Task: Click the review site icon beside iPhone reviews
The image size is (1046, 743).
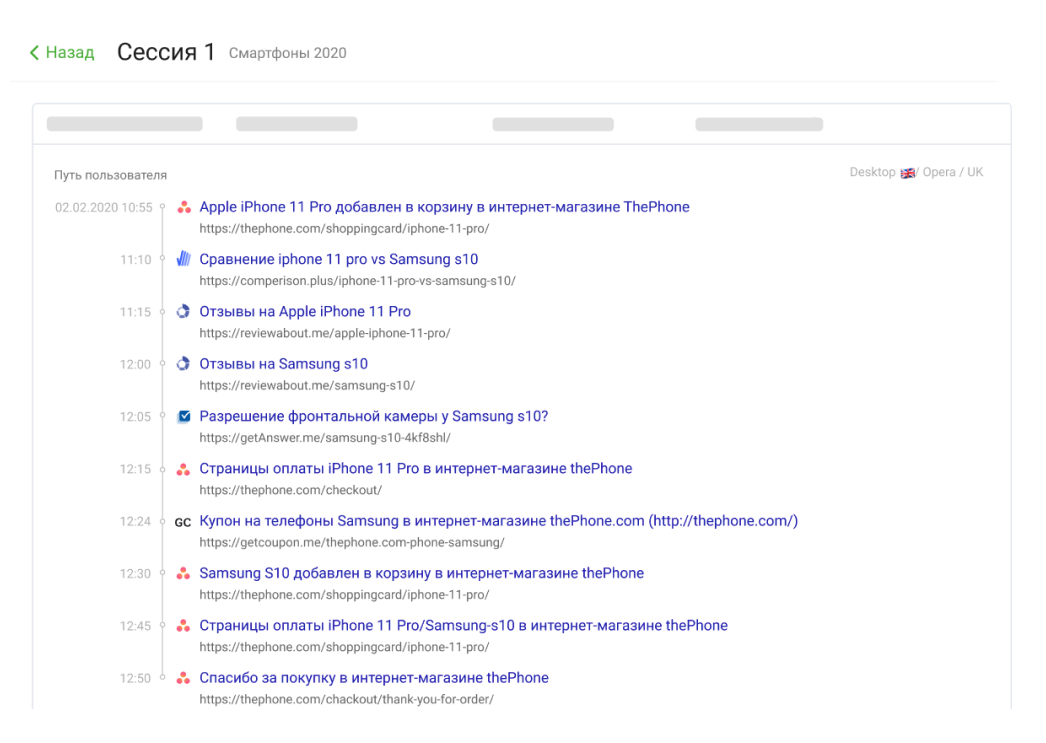Action: [x=183, y=312]
